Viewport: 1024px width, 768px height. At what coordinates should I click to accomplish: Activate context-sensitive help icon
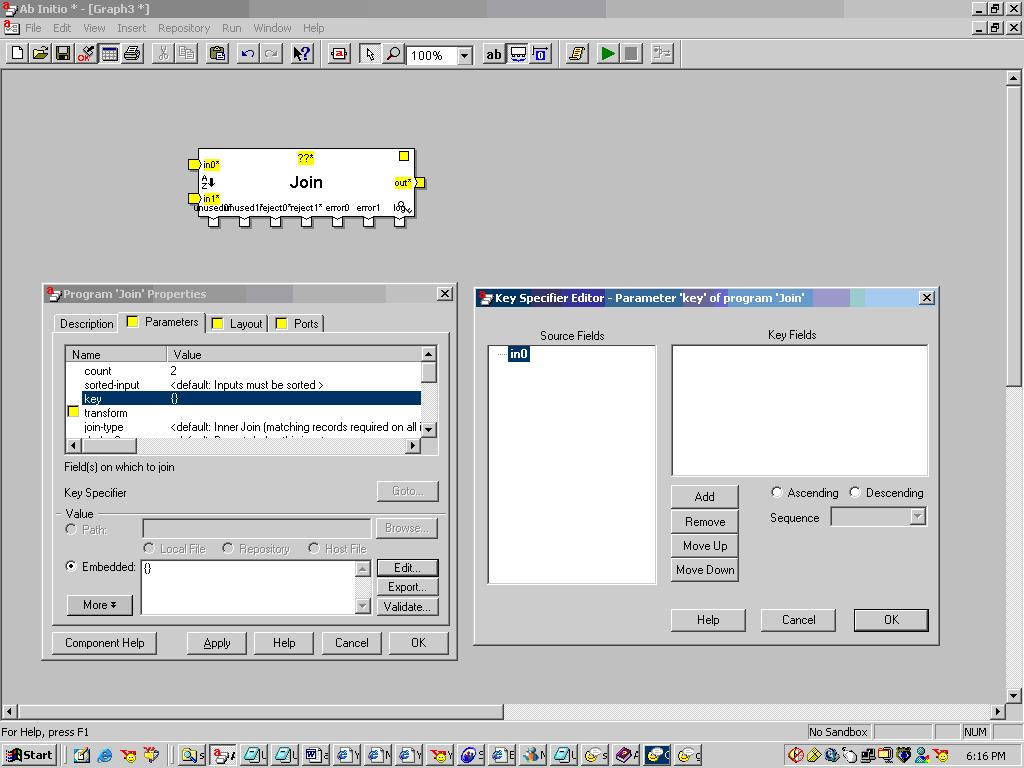coord(301,54)
